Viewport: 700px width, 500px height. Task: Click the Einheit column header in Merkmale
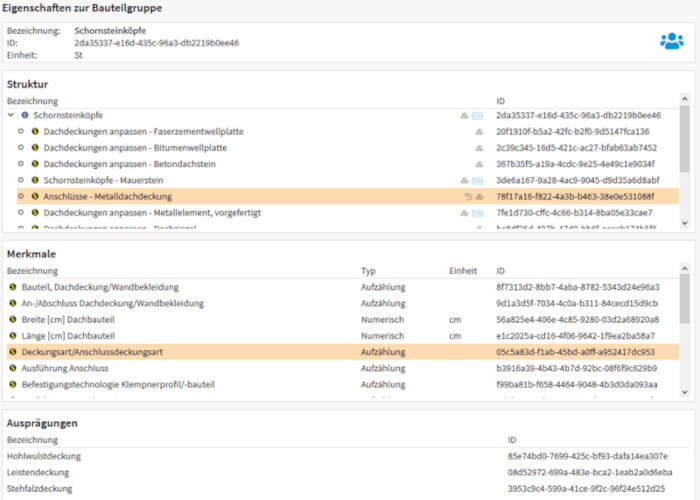pos(463,271)
